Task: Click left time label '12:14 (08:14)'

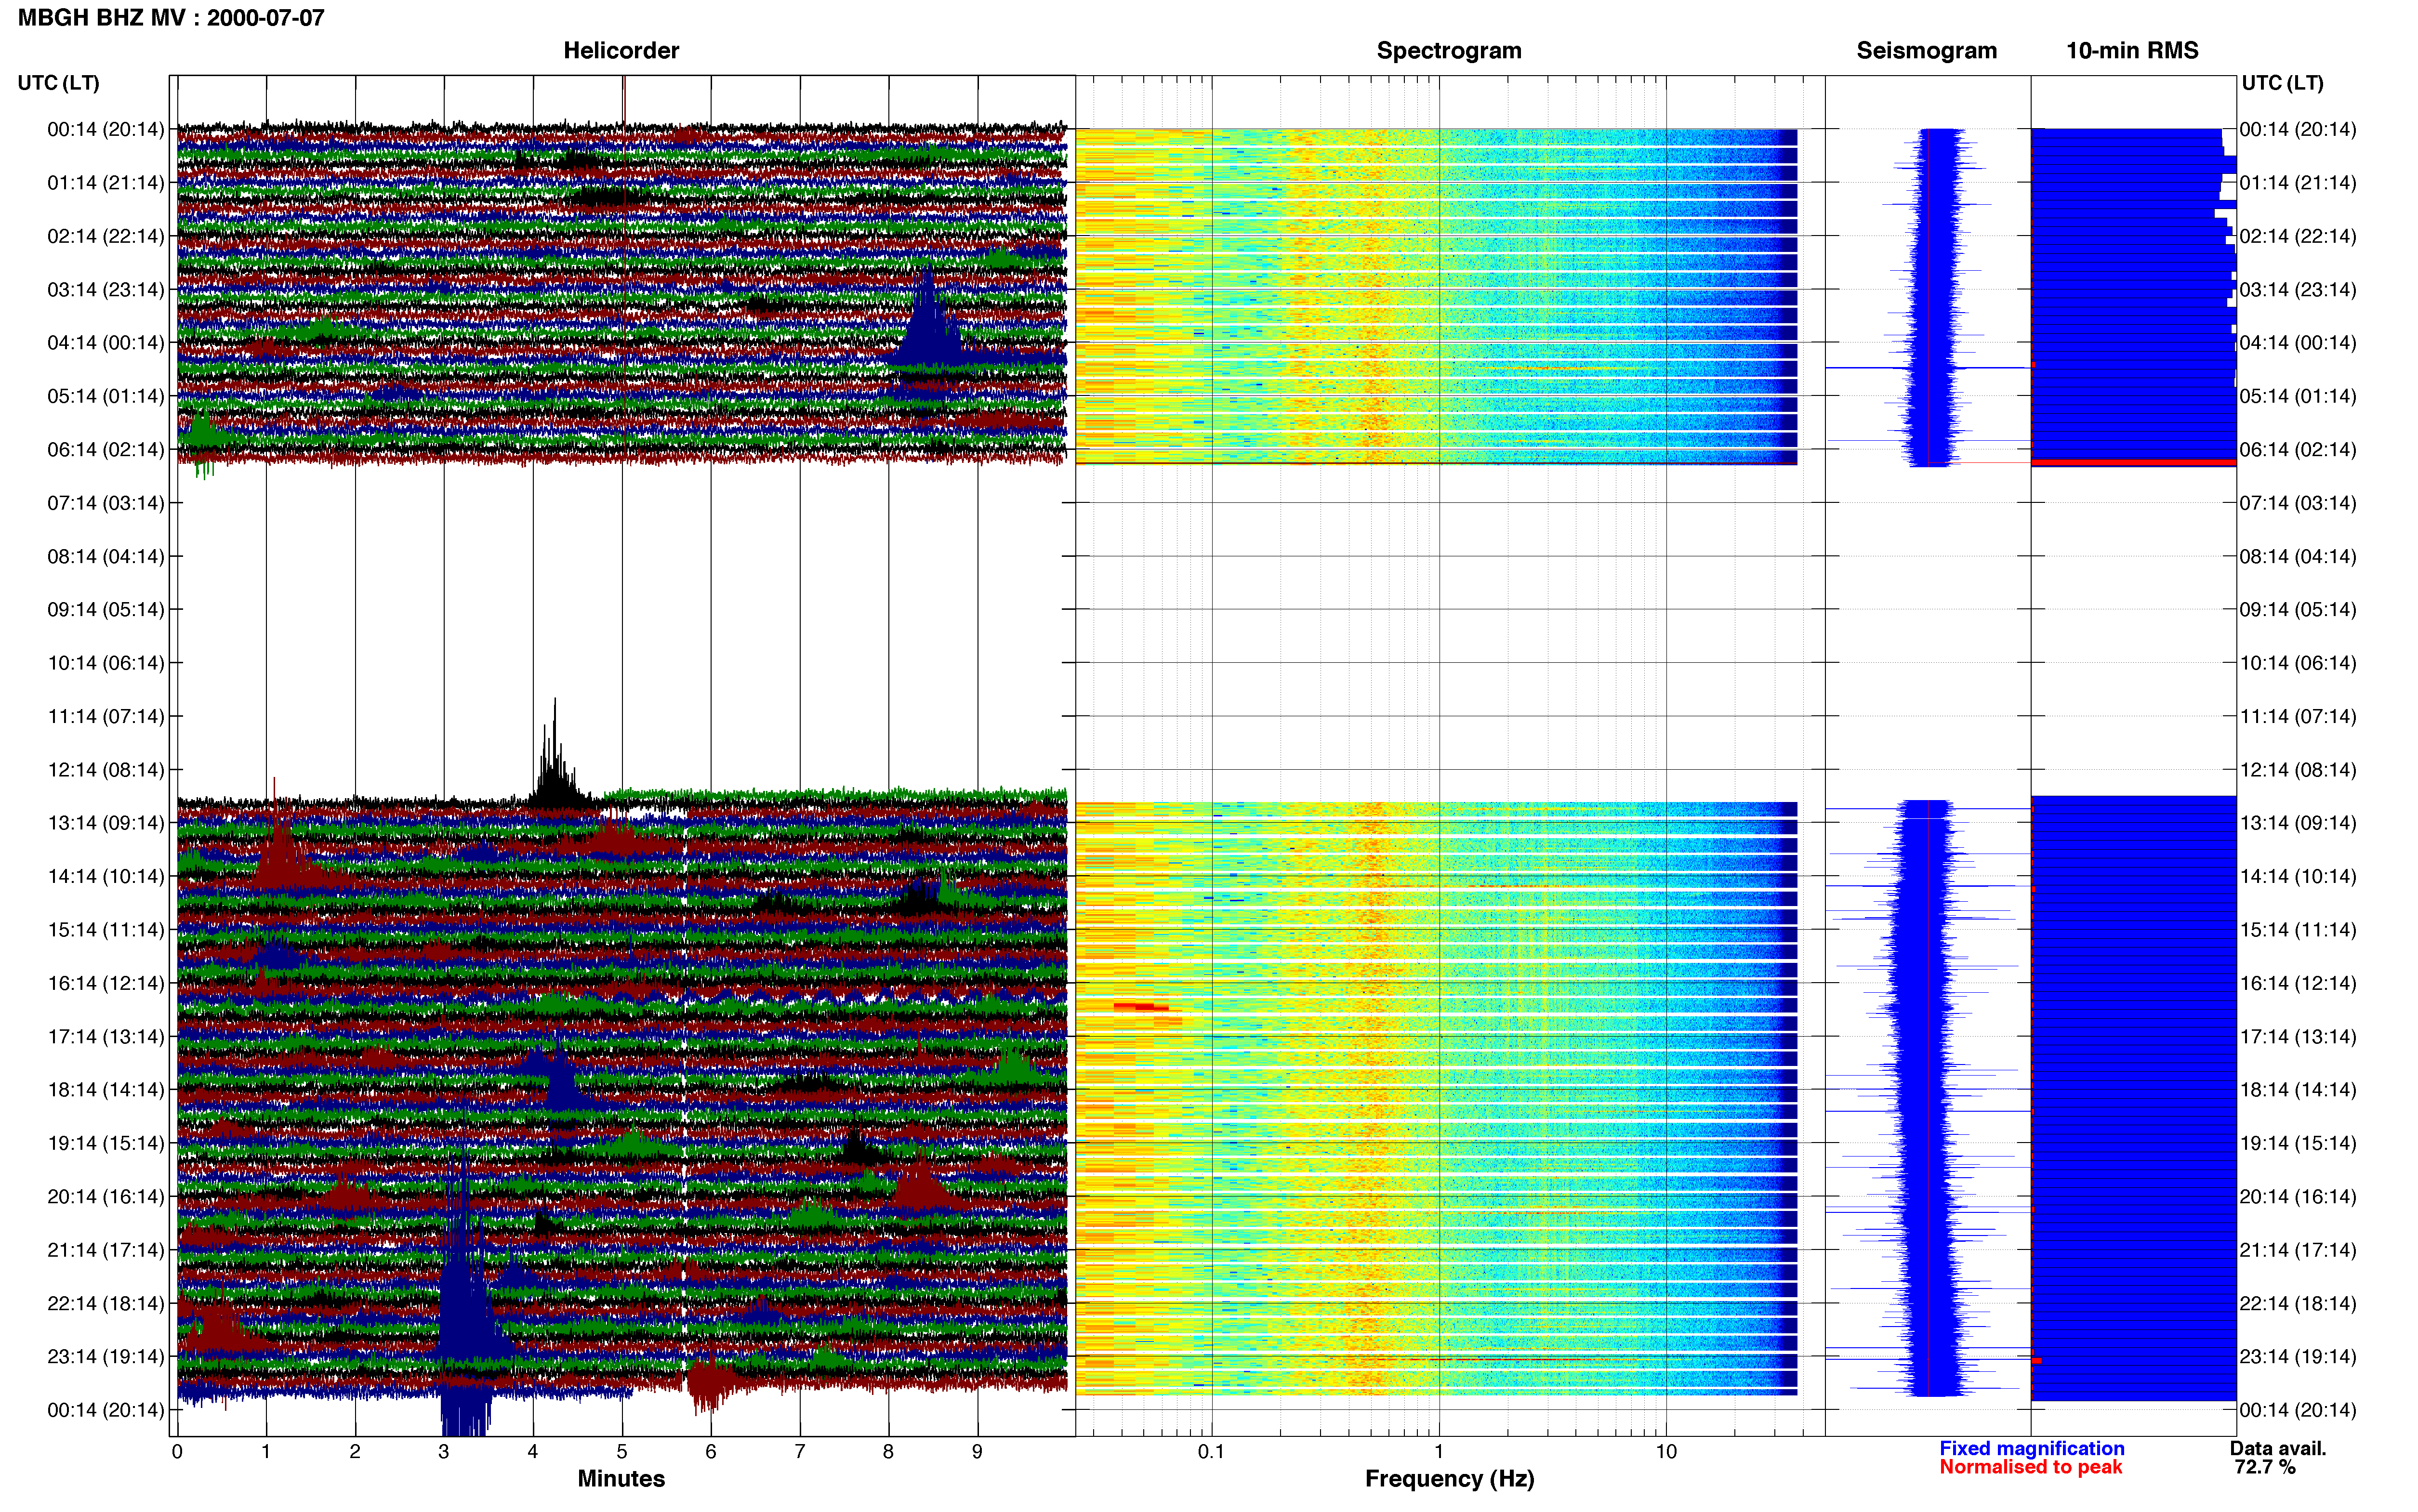Action: 106,770
